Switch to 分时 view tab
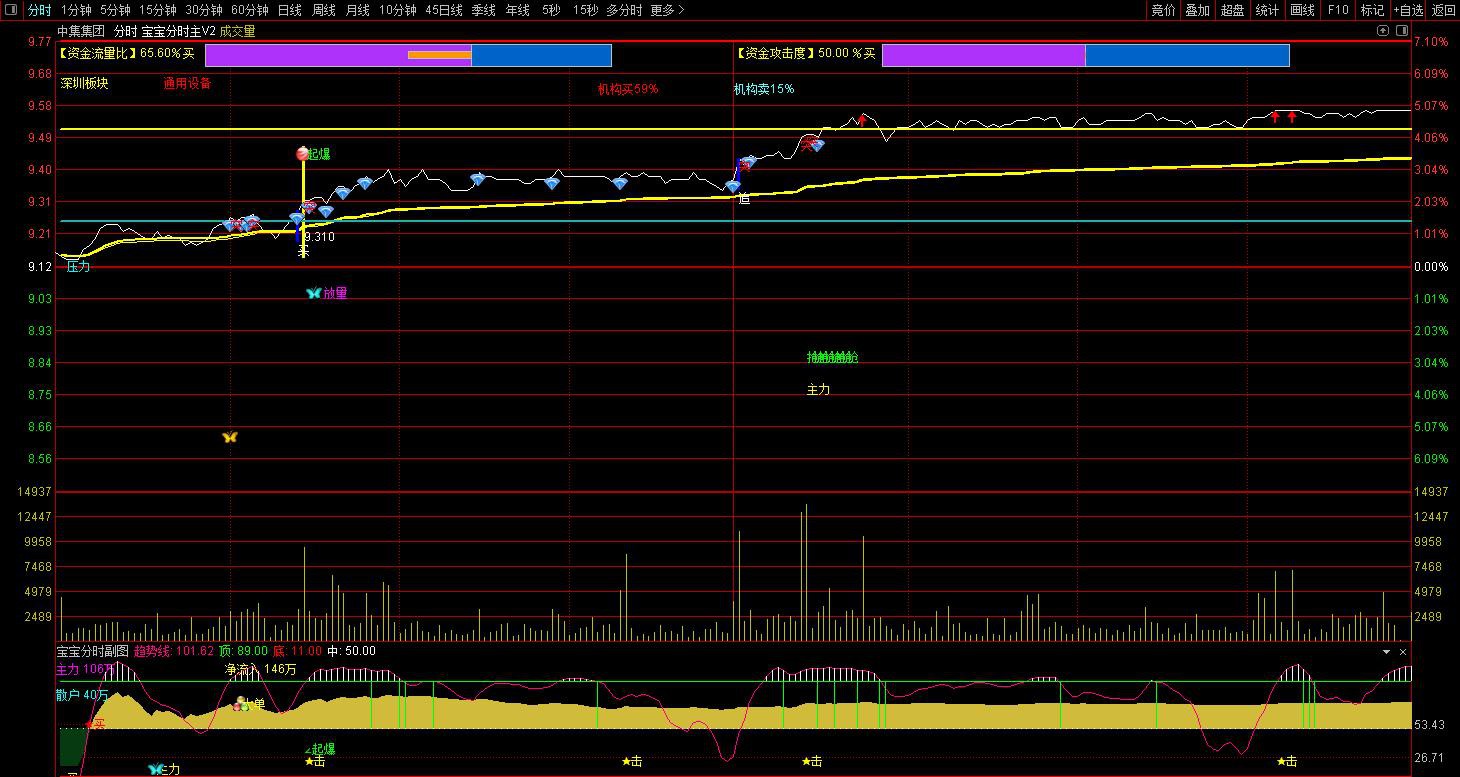Image resolution: width=1460 pixels, height=777 pixels. point(39,10)
